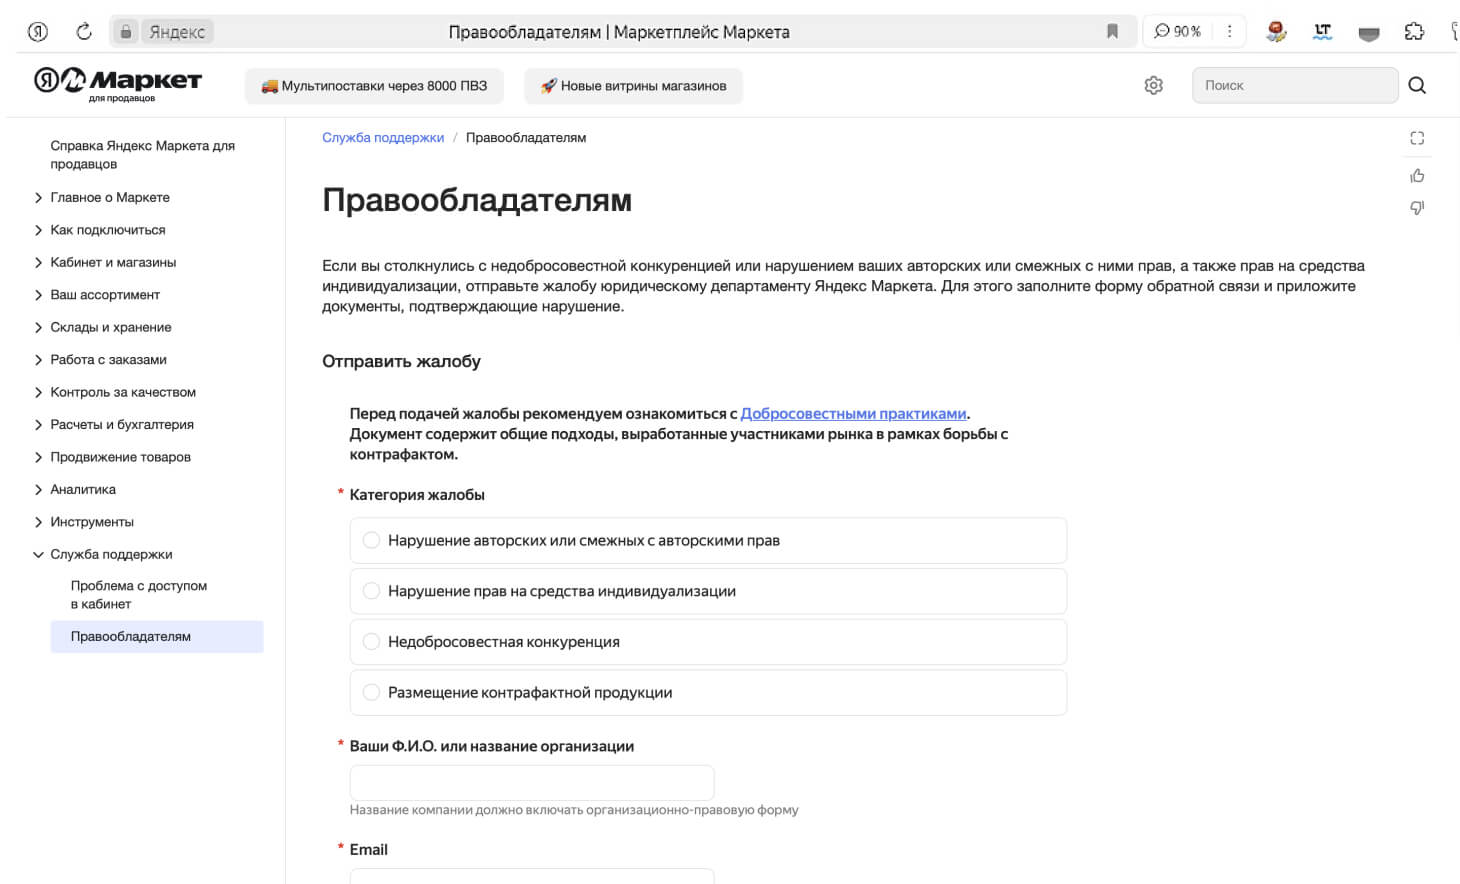Toggle fullscreen reading mode icon
Screen dimensions: 1460x884
[x=1417, y=138]
